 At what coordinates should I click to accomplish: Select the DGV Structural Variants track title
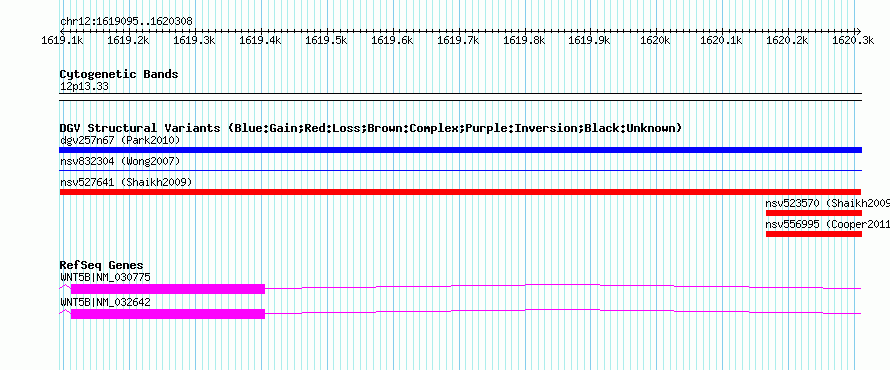[371, 128]
